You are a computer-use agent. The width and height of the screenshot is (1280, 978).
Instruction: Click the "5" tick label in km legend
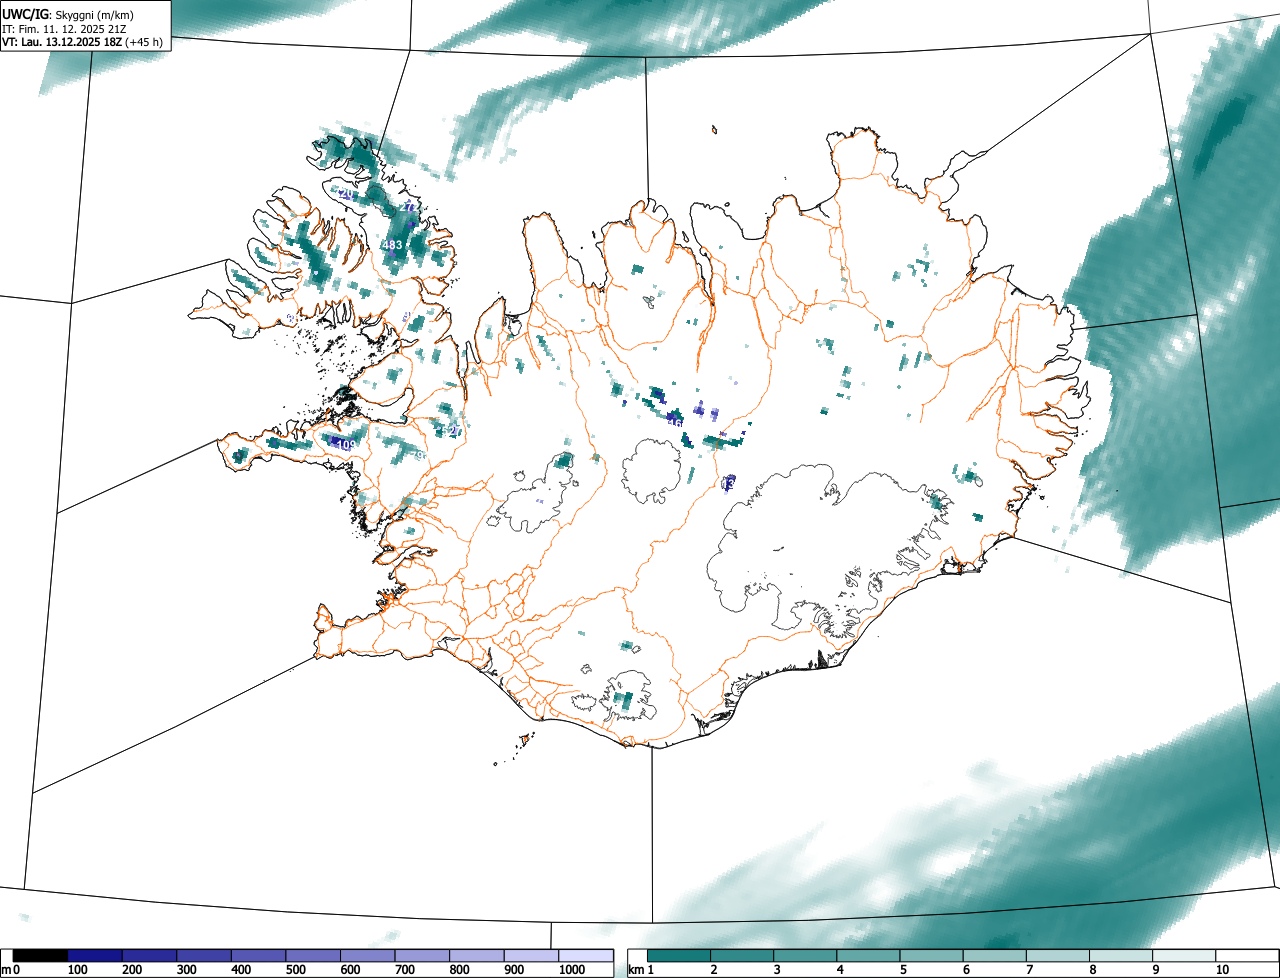coord(904,970)
